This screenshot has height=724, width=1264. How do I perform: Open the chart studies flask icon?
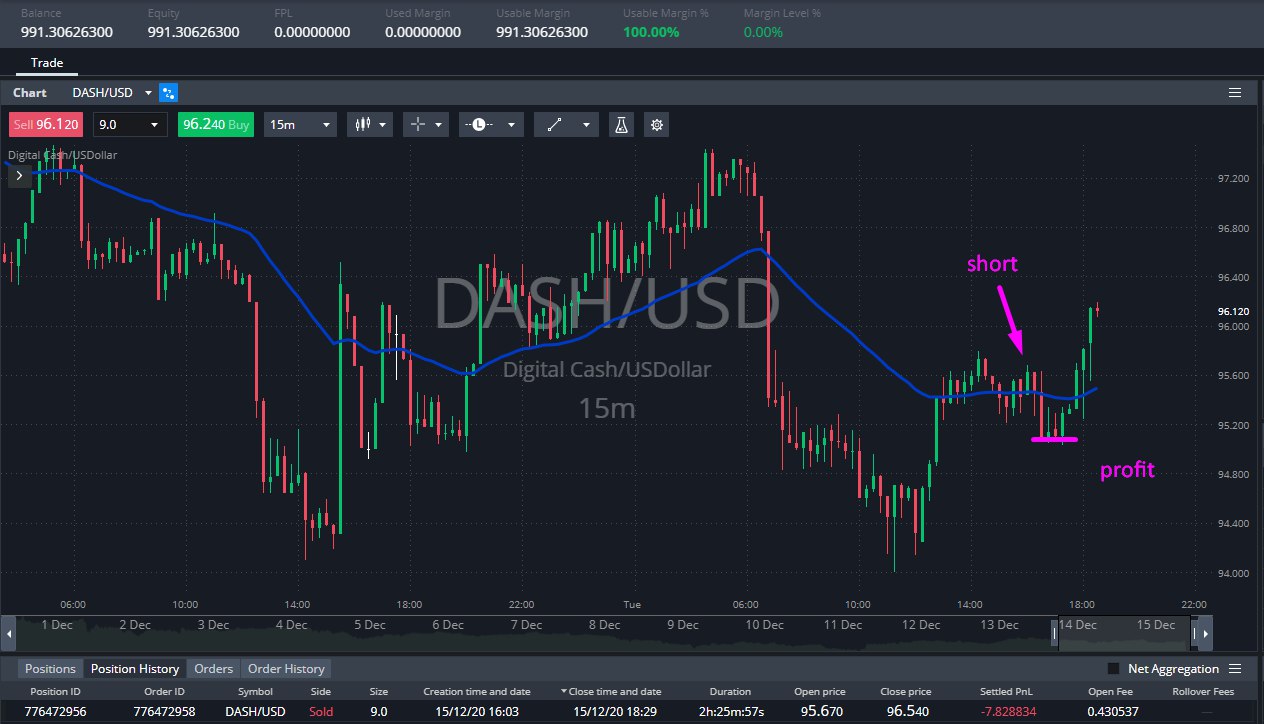[621, 125]
